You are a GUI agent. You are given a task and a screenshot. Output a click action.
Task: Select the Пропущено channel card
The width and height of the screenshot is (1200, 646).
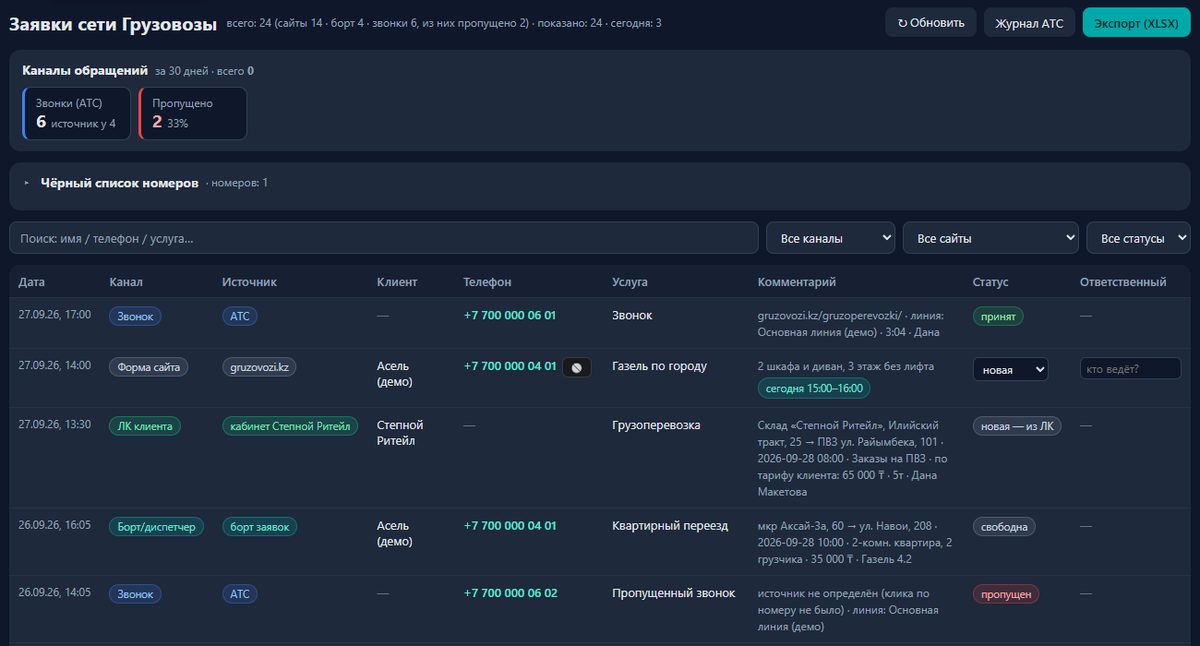click(192, 113)
